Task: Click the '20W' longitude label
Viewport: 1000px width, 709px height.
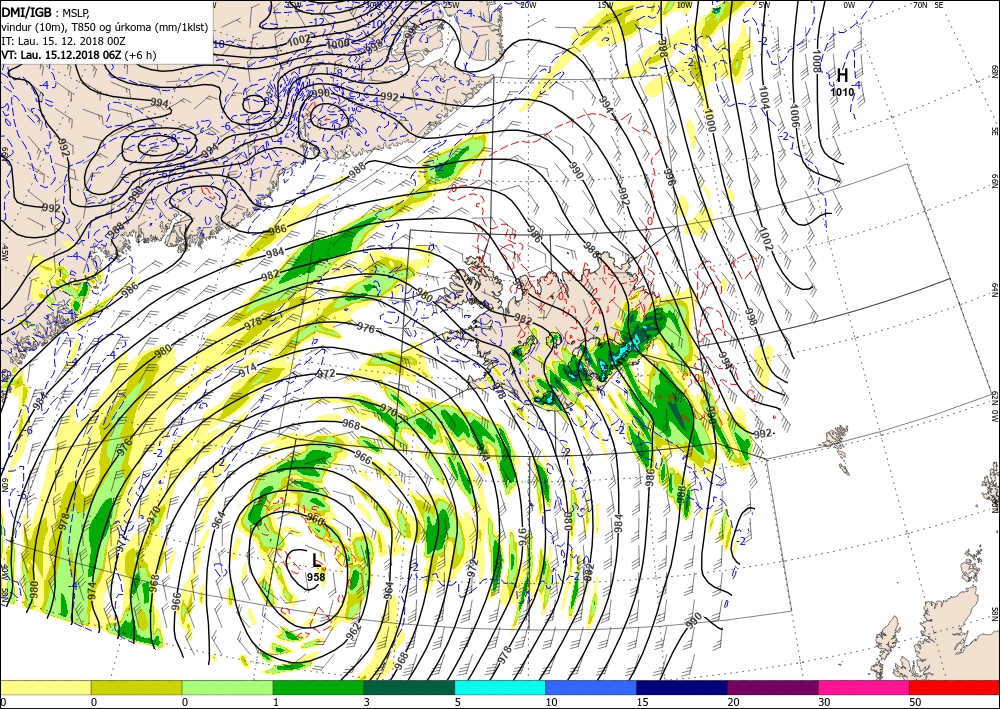Action: (527, 5)
